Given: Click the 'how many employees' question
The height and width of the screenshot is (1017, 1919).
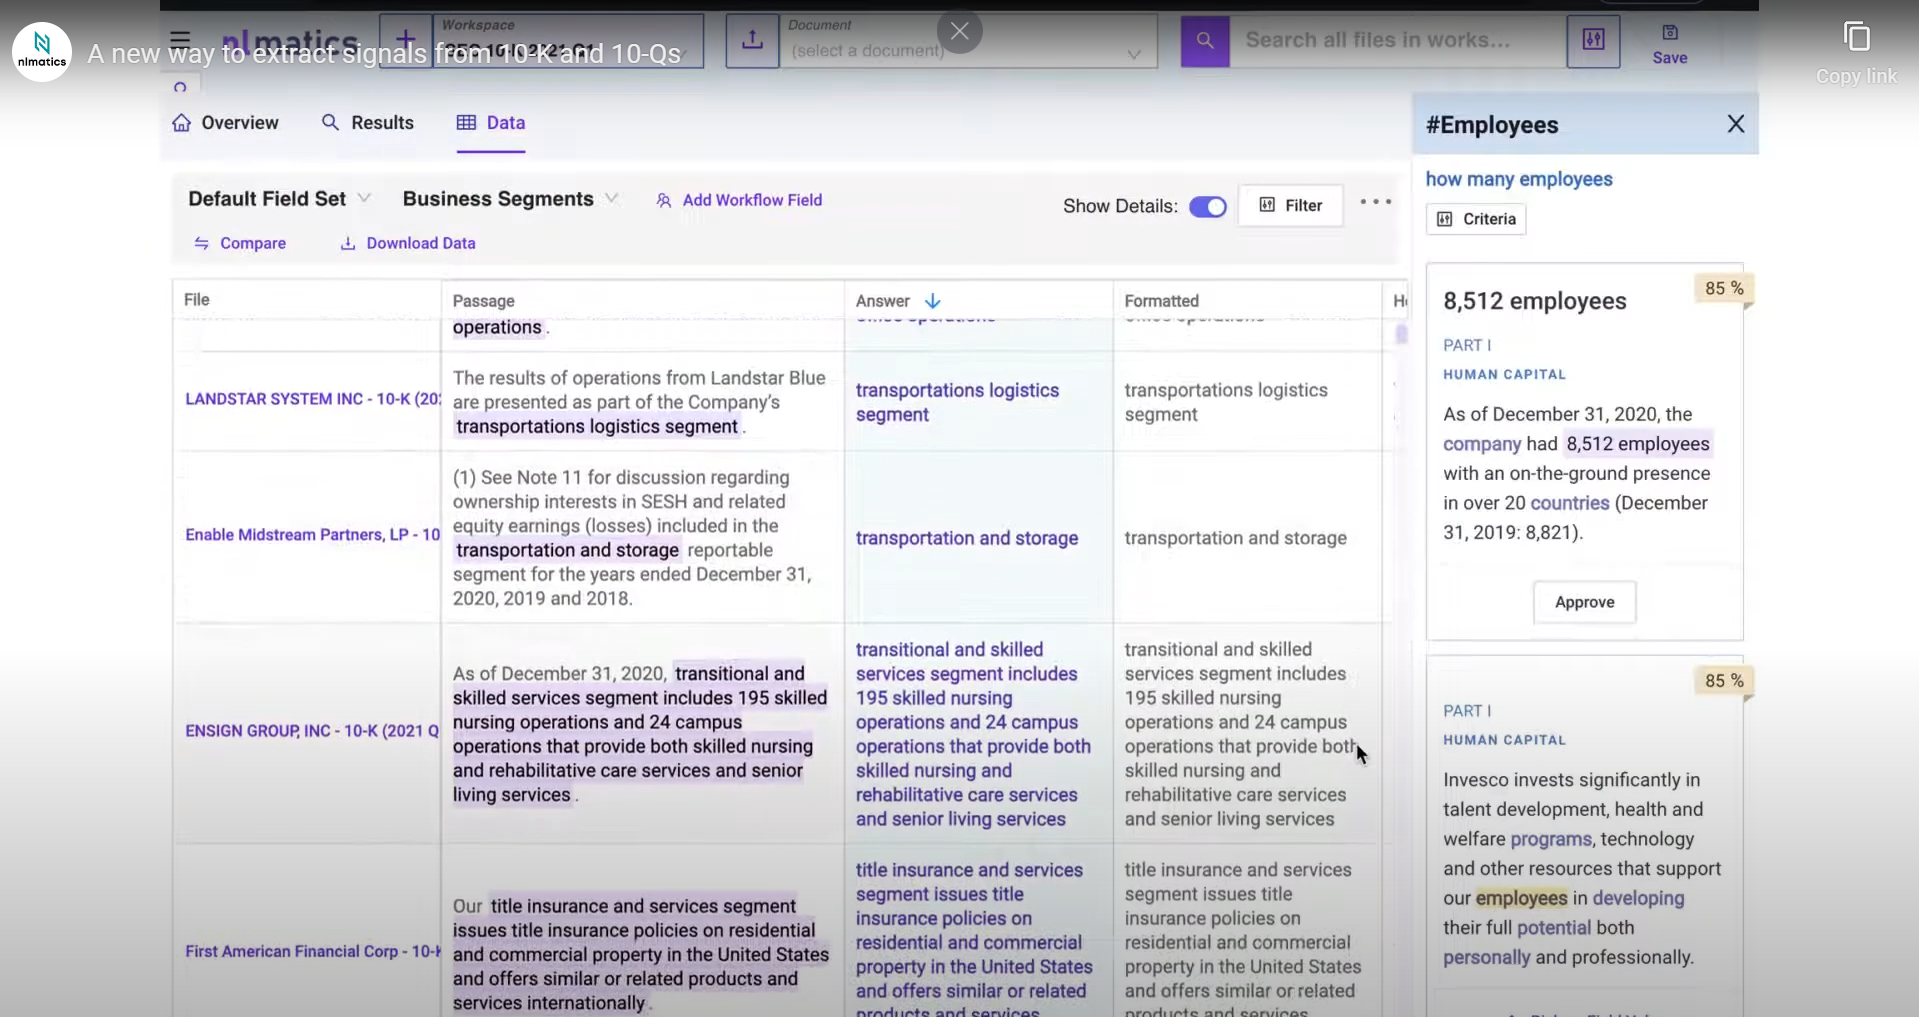Looking at the screenshot, I should tap(1519, 179).
